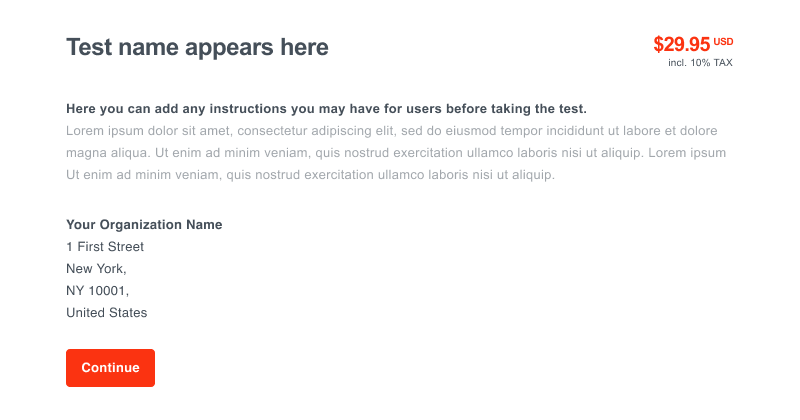Click the 'NY 10001,' postal code line
The height and width of the screenshot is (420, 800).
(x=98, y=291)
